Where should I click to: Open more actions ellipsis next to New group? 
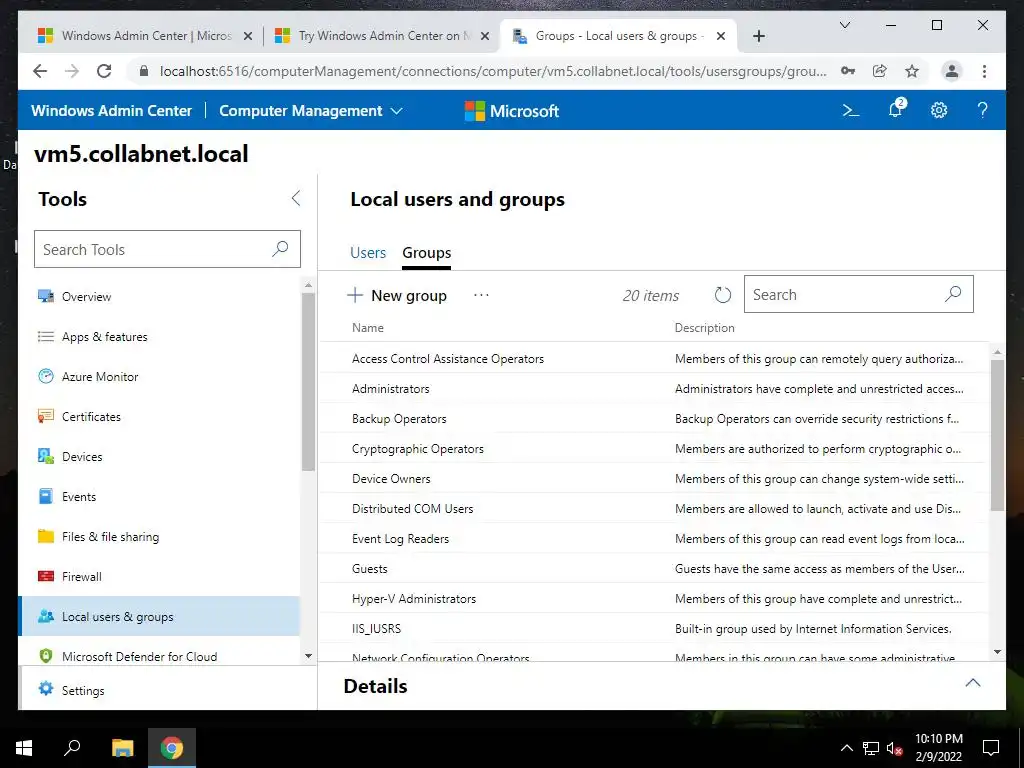[481, 295]
